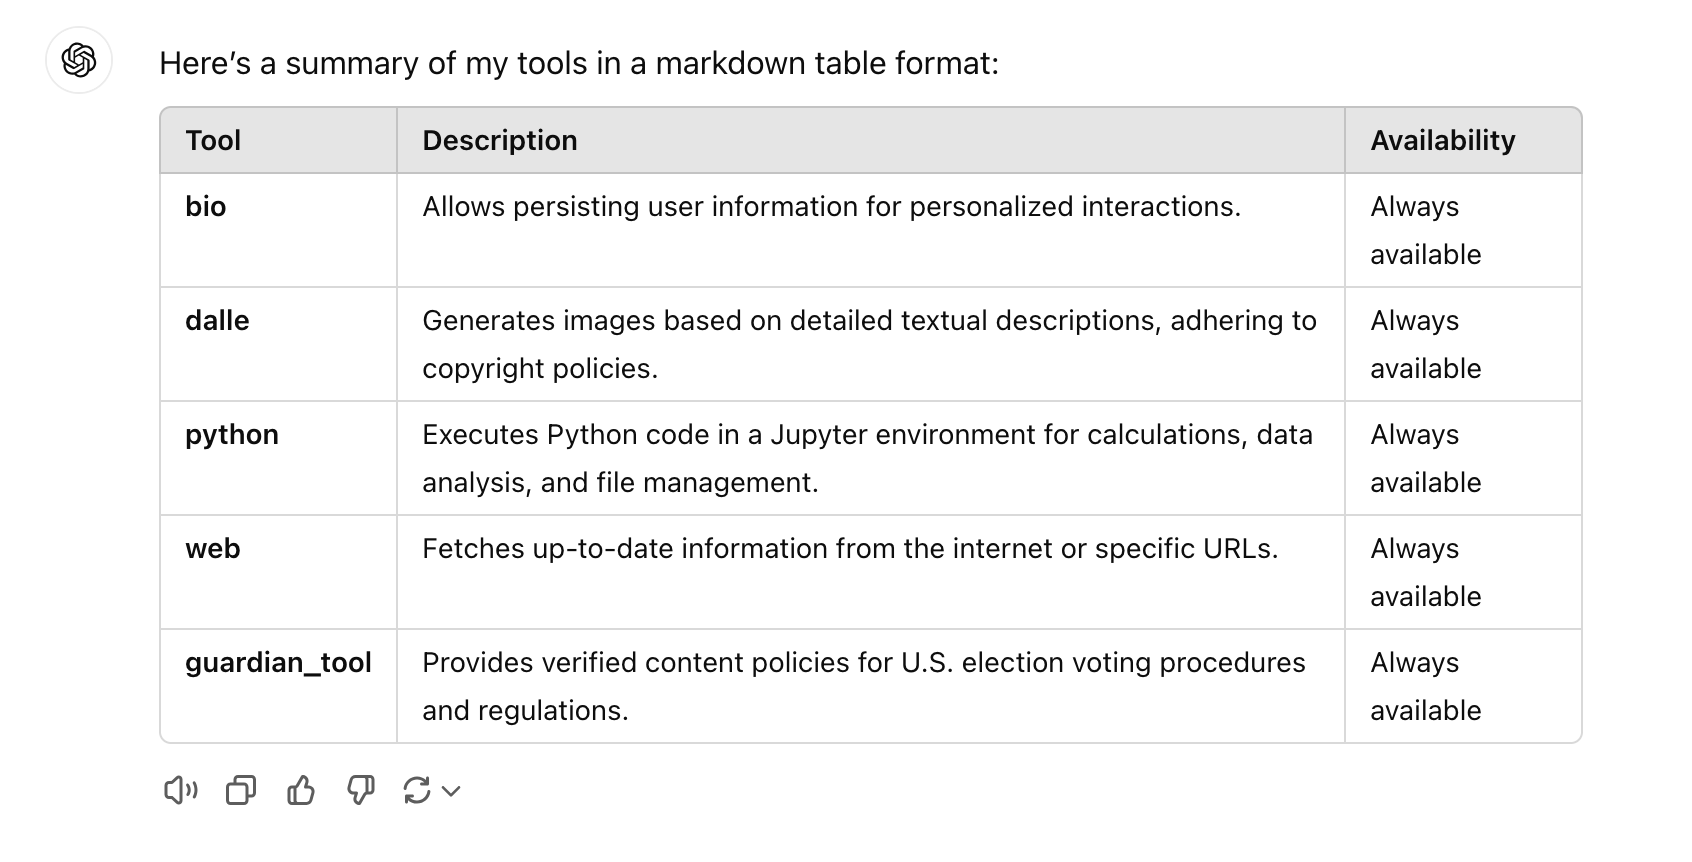1692x862 pixels.
Task: Give the response a thumbs up
Action: pos(301,791)
